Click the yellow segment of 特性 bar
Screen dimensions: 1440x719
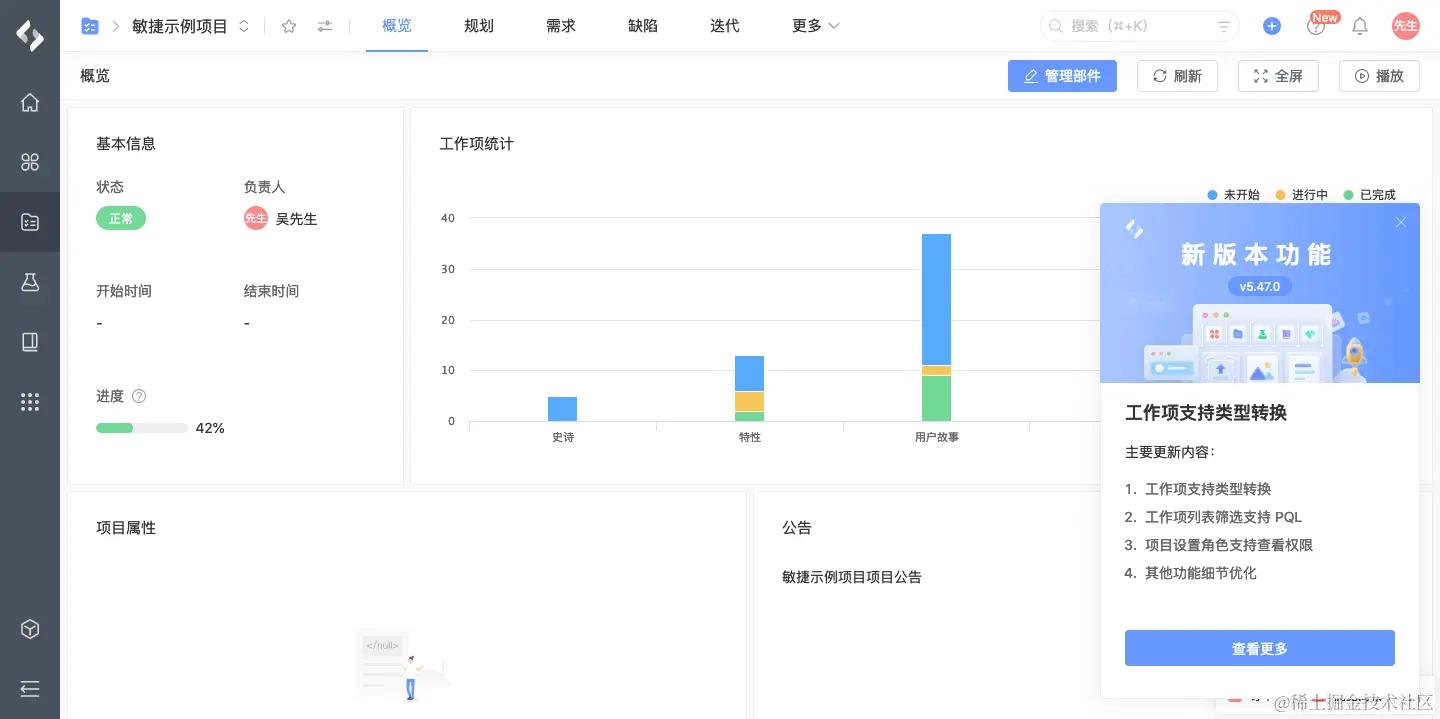pyautogui.click(x=749, y=401)
